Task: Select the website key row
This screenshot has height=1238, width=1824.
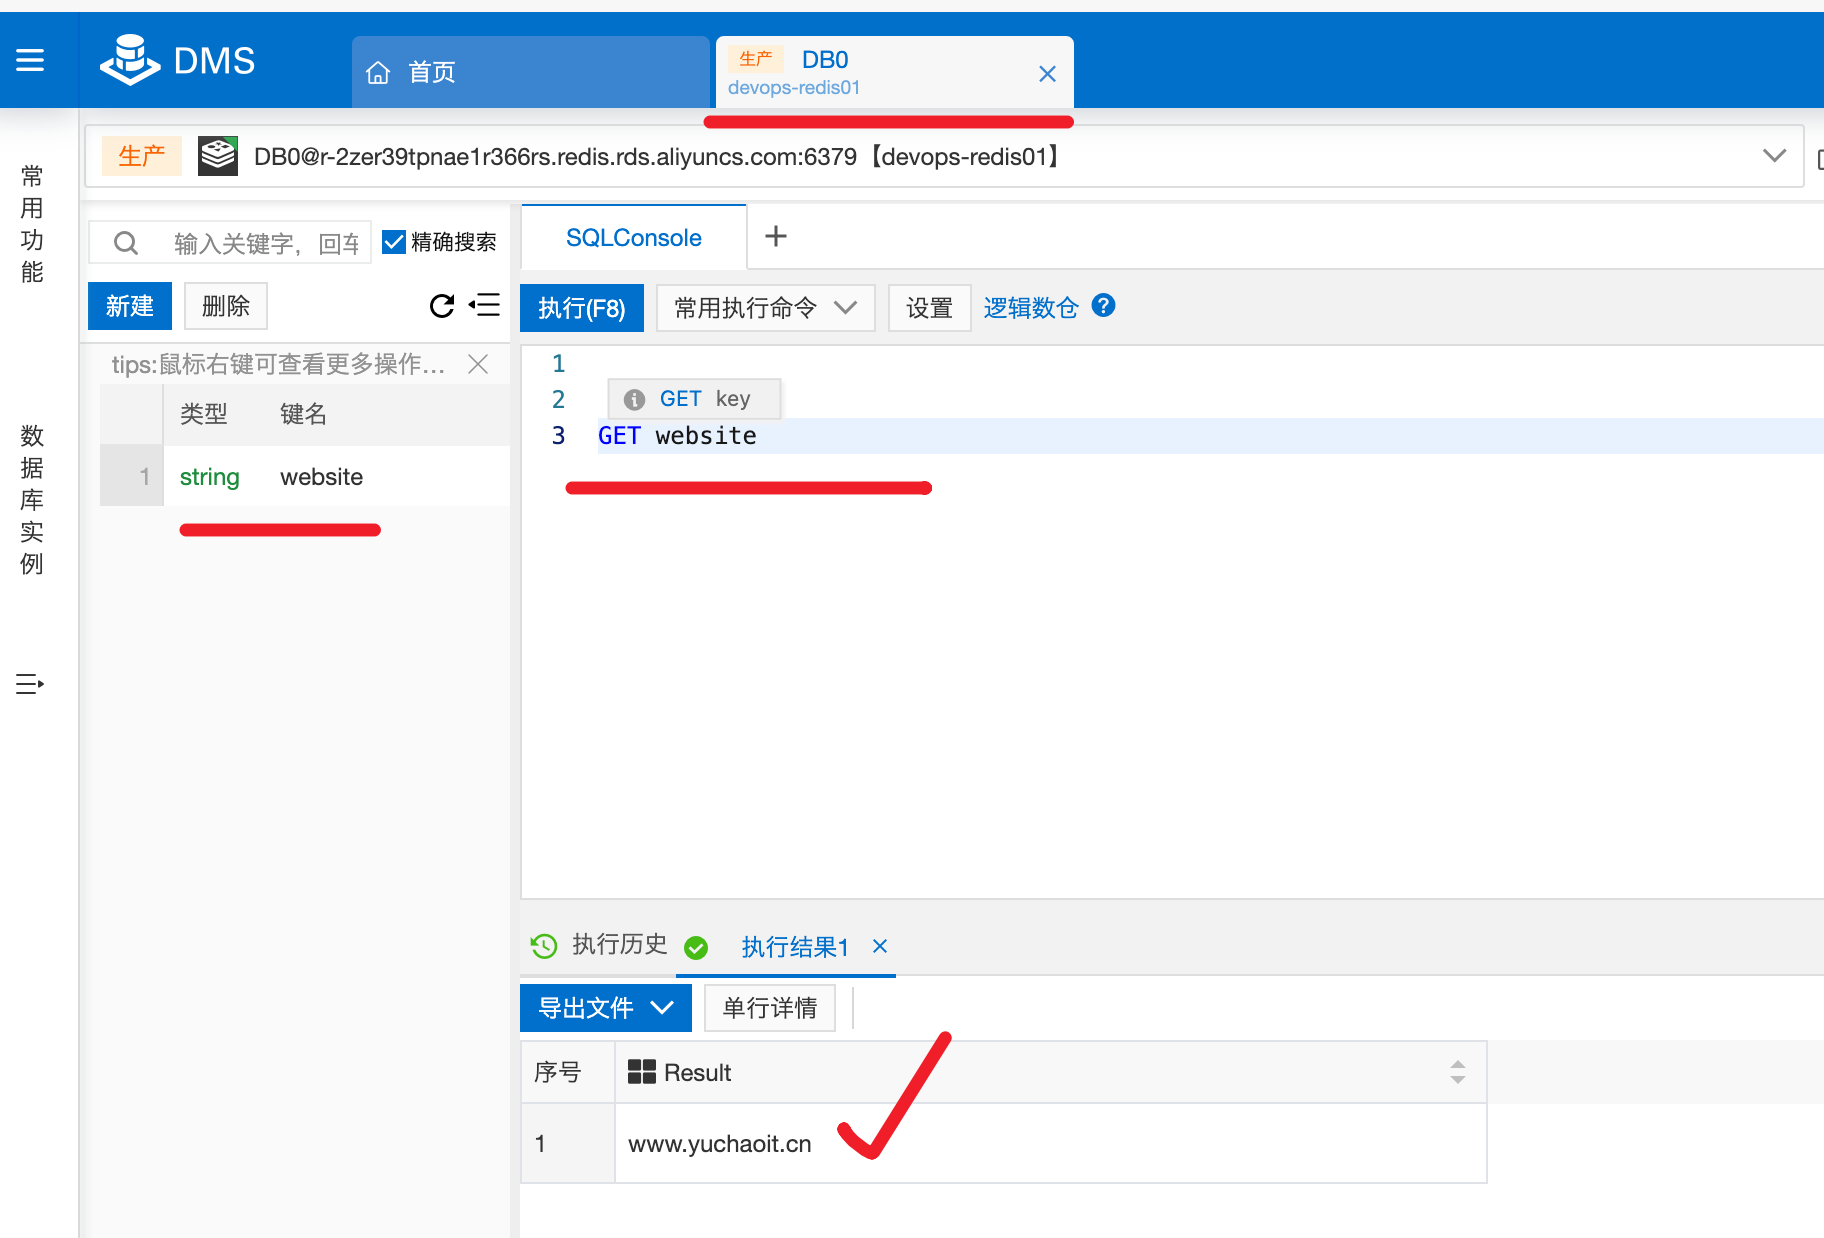Action: pos(320,477)
